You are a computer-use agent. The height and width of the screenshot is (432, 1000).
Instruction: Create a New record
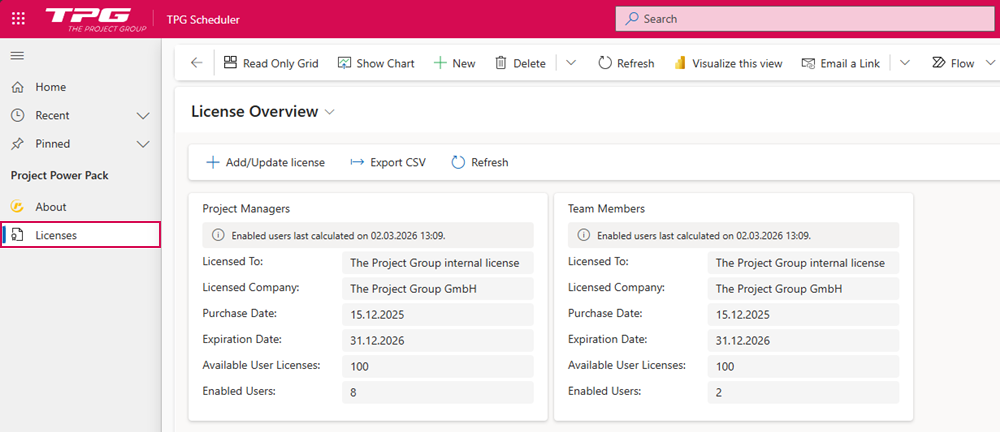pyautogui.click(x=455, y=63)
